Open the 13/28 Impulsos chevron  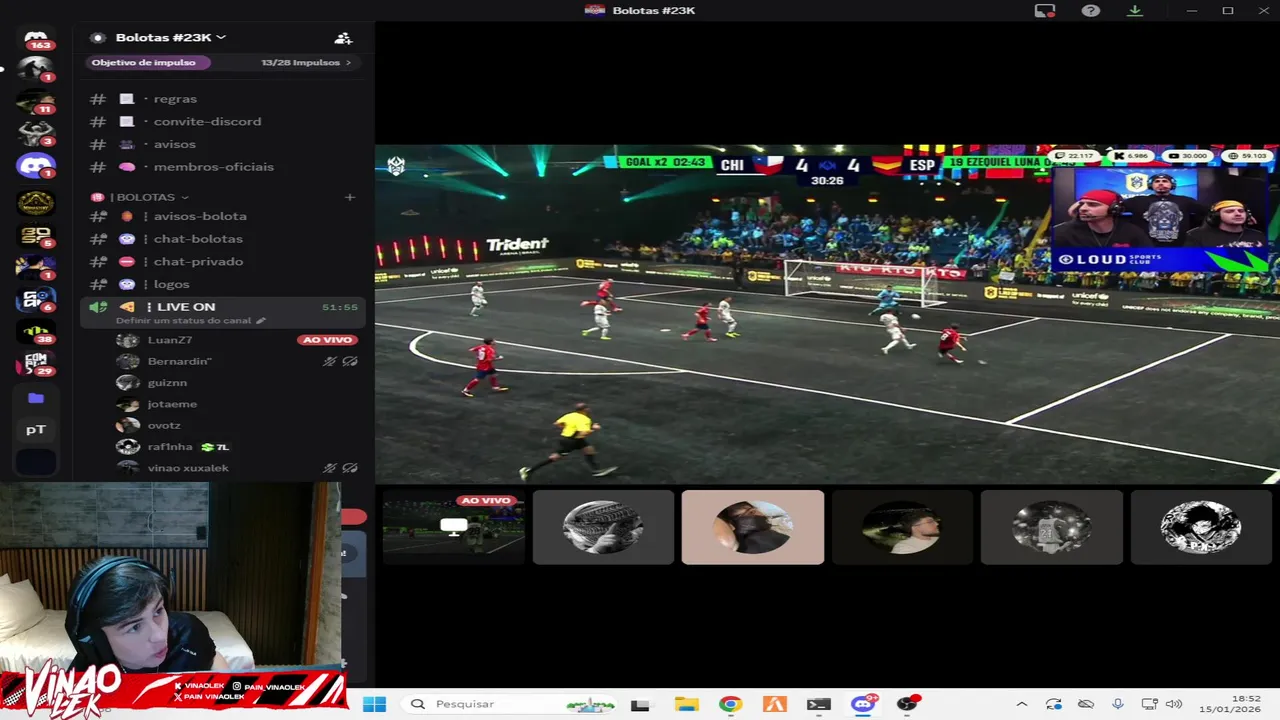pyautogui.click(x=348, y=62)
